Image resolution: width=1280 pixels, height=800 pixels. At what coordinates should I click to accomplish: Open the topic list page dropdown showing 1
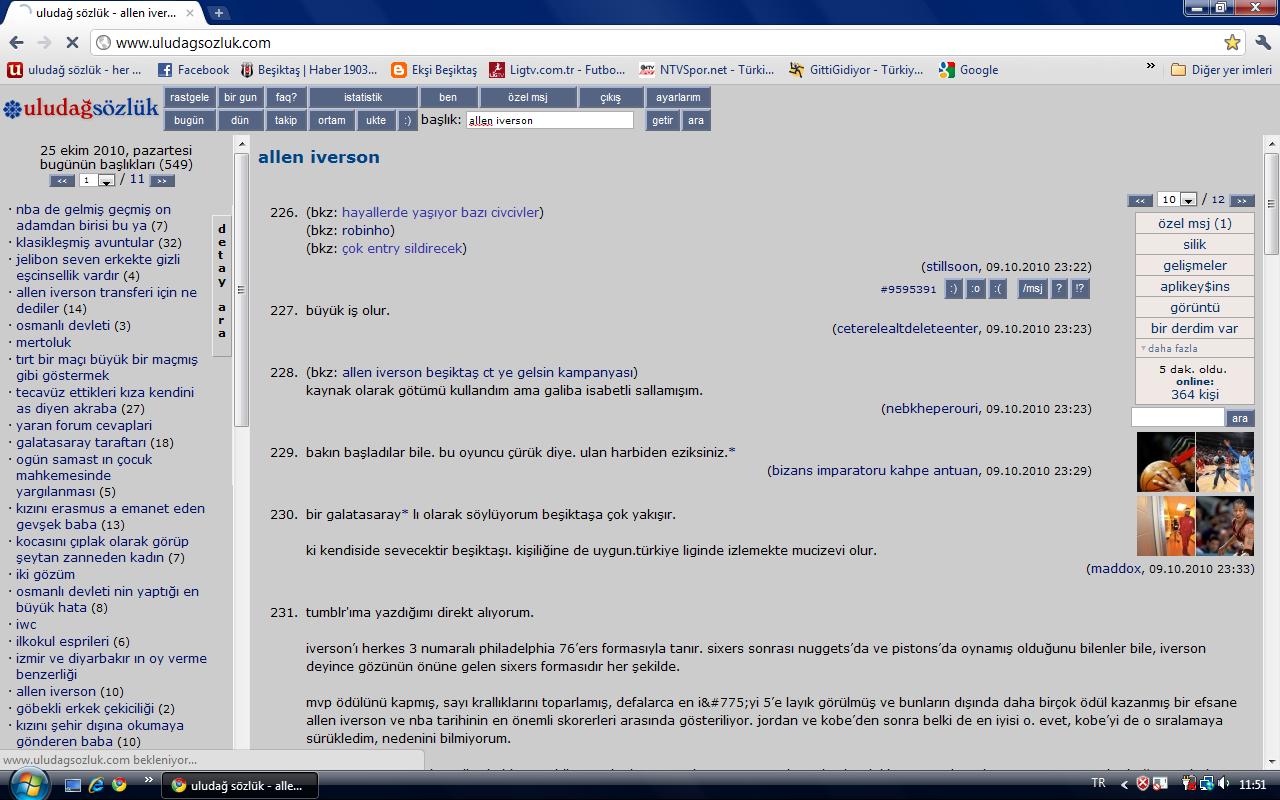coord(97,181)
